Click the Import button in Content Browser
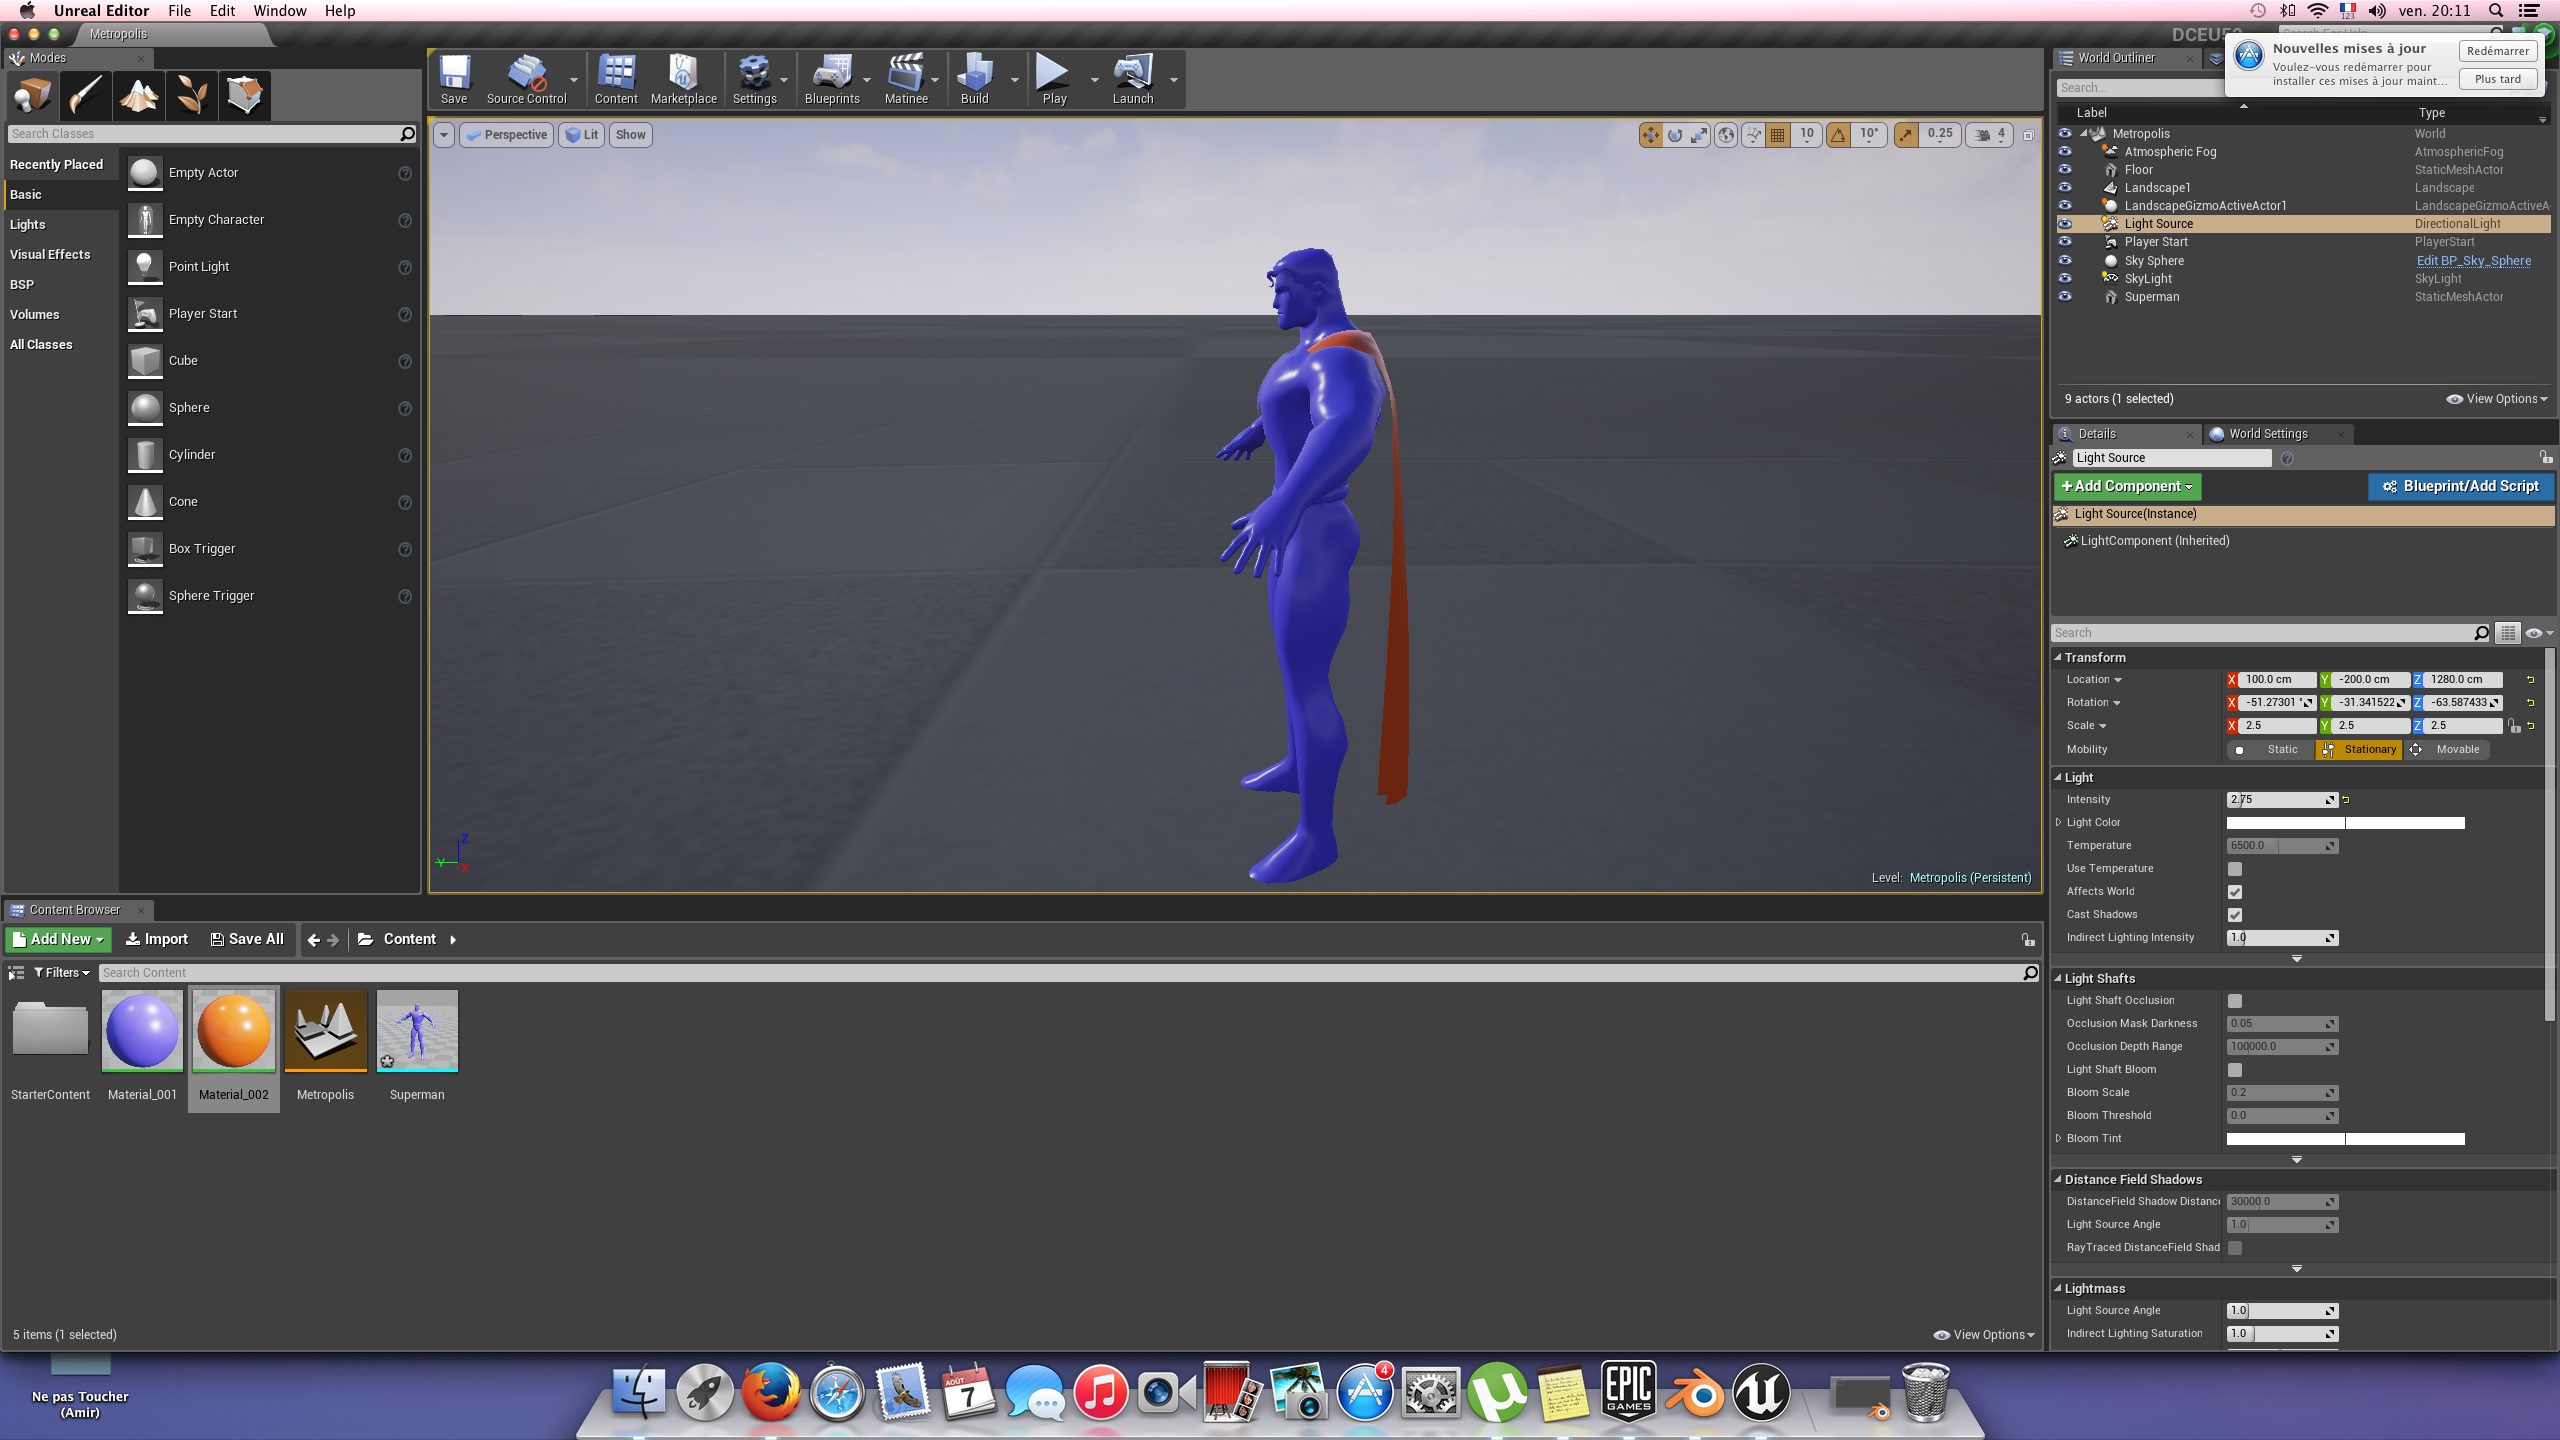This screenshot has width=2560, height=1440. coord(157,940)
